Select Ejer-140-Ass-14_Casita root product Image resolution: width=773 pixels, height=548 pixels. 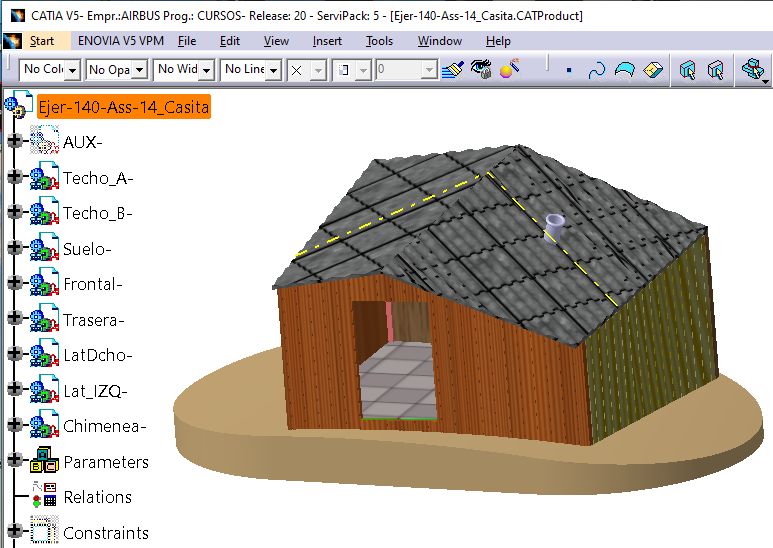123,106
